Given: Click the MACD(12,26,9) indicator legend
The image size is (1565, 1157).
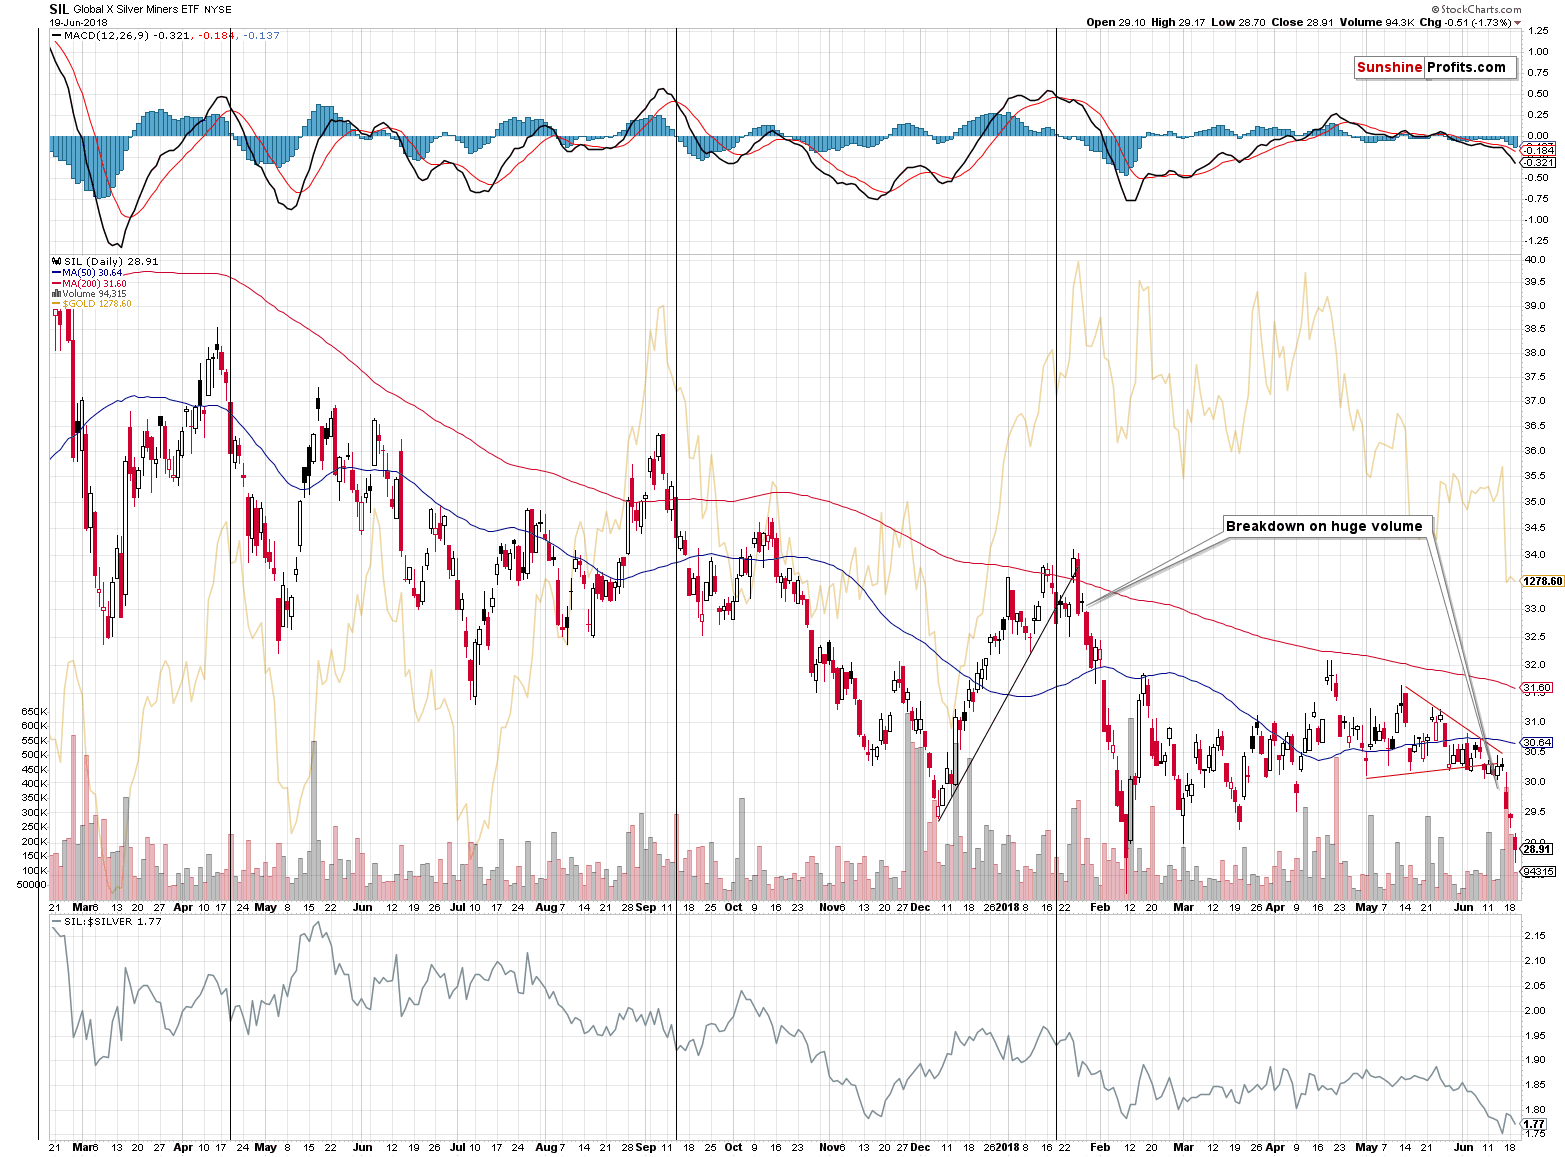Looking at the screenshot, I should (165, 35).
